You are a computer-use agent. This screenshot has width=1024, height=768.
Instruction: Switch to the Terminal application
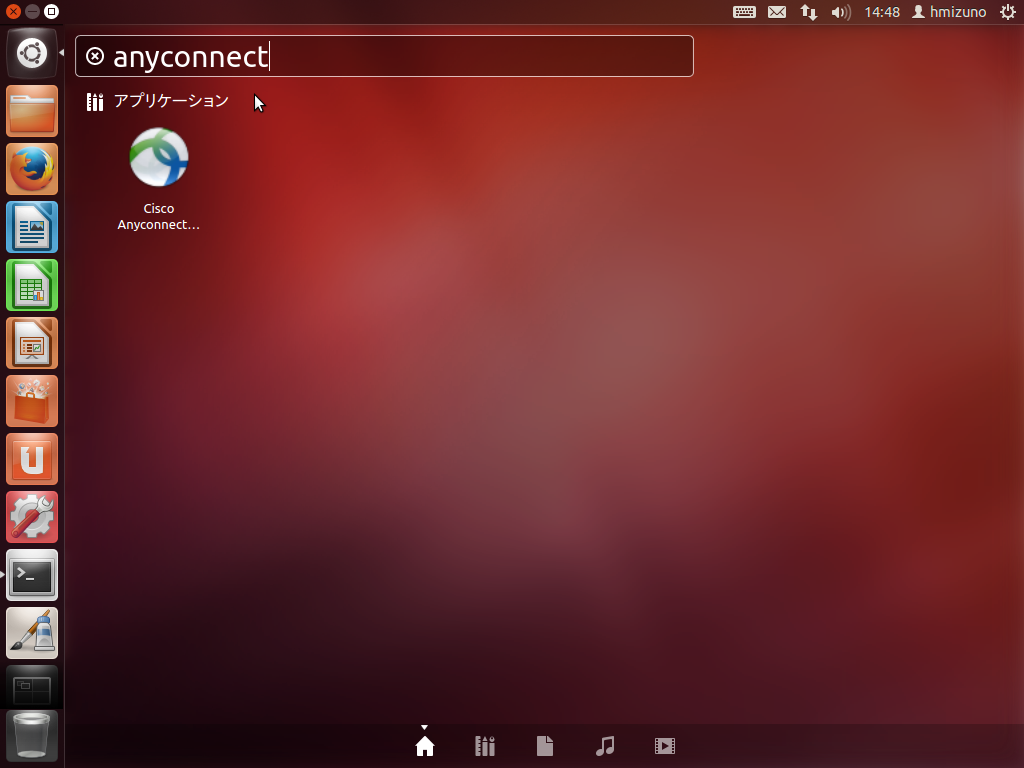32,575
